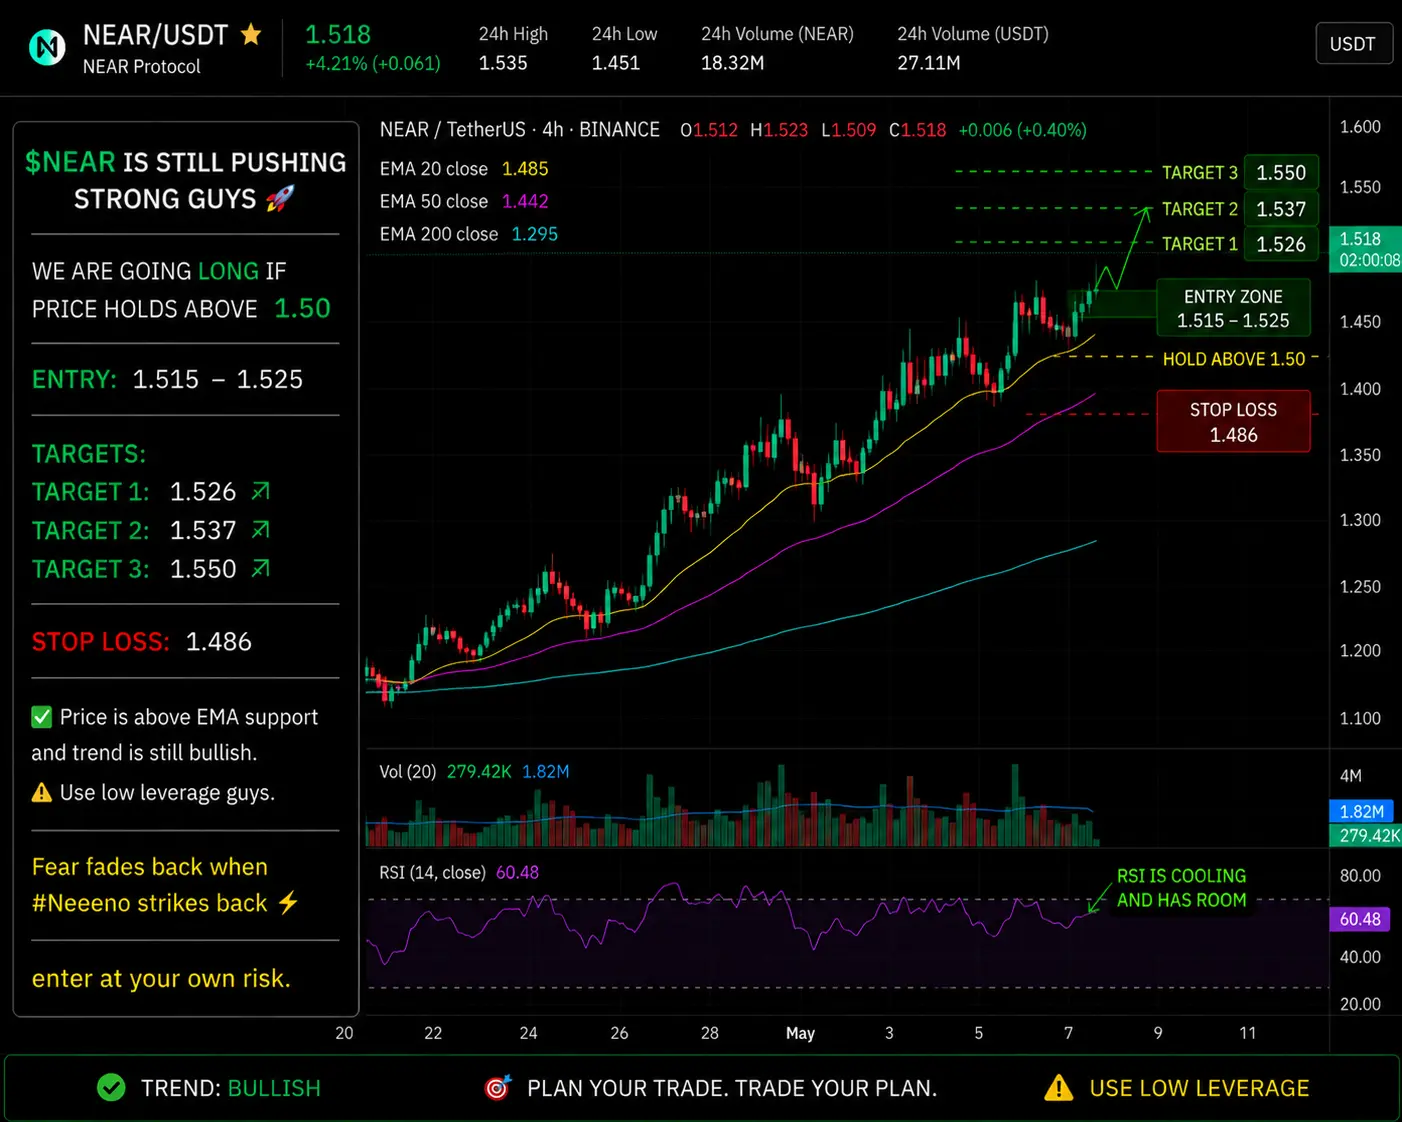The width and height of the screenshot is (1402, 1122).
Task: Click the arrow icon beside Target 1: 1.526
Action: point(261,491)
